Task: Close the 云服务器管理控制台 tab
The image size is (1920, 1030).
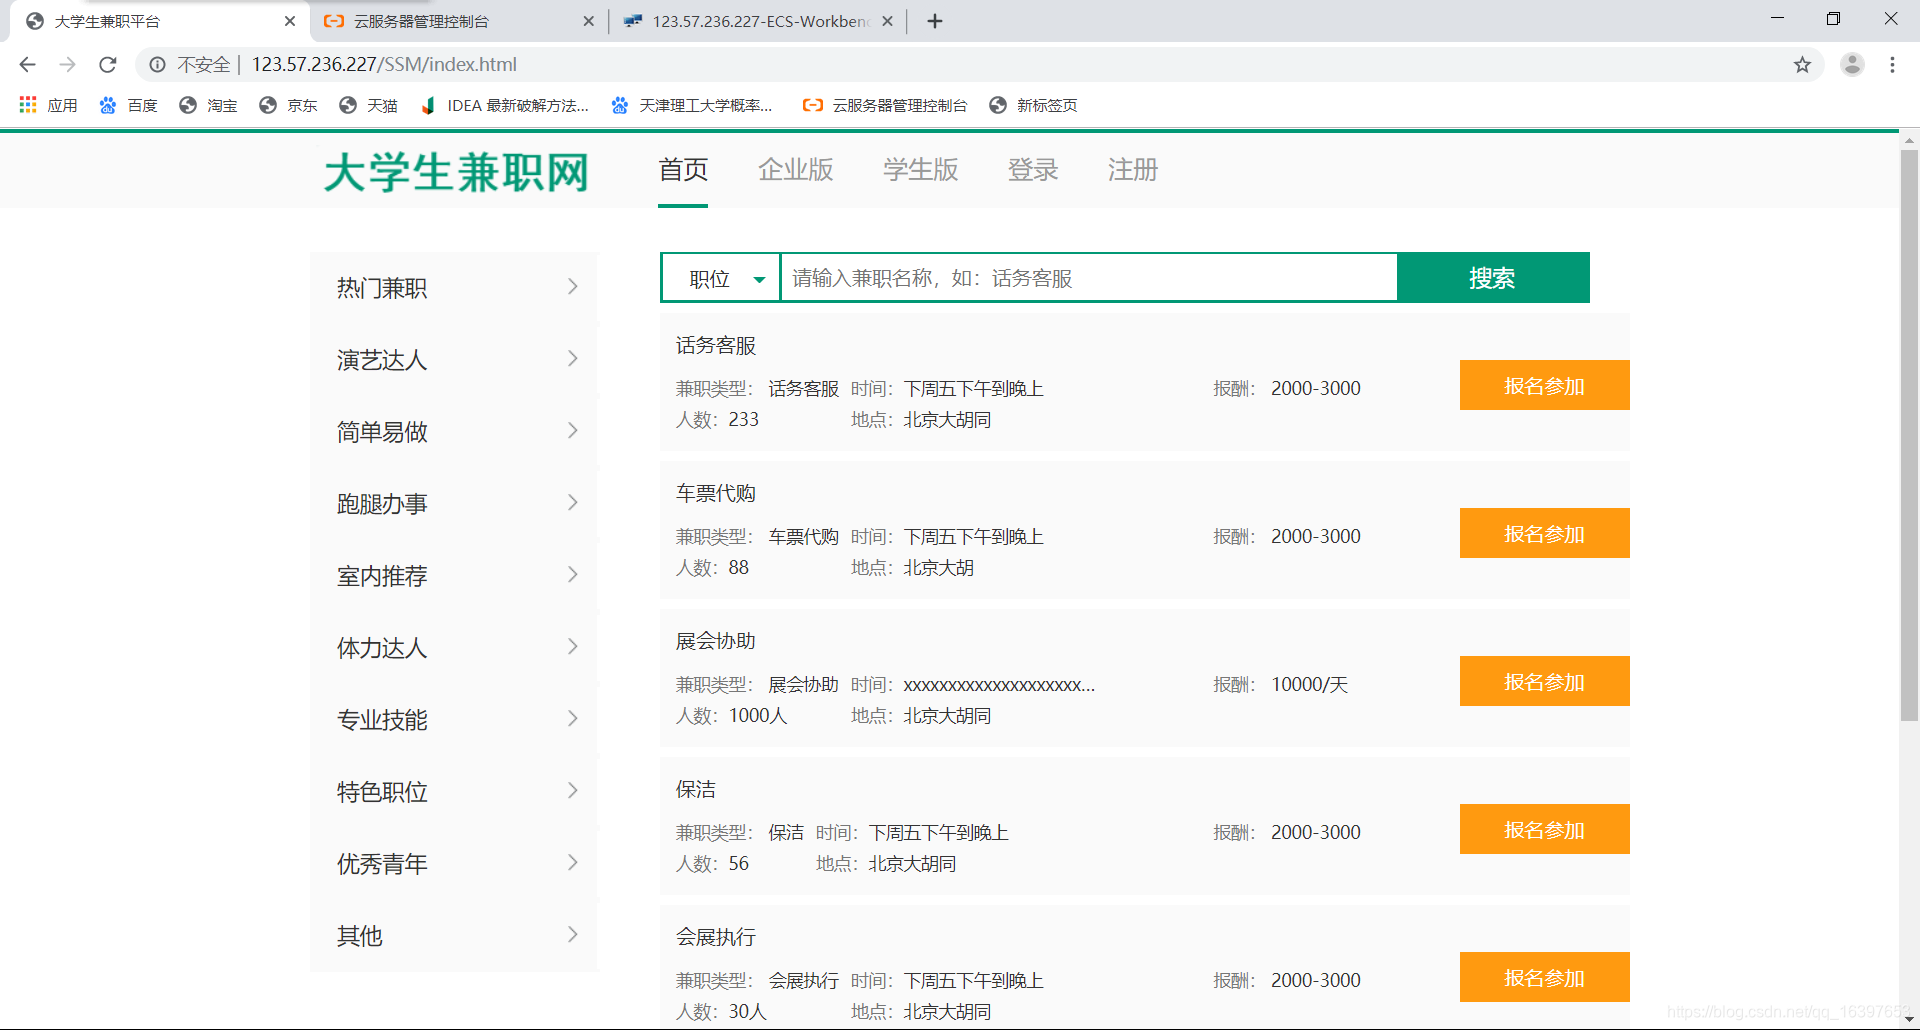Action: [588, 21]
